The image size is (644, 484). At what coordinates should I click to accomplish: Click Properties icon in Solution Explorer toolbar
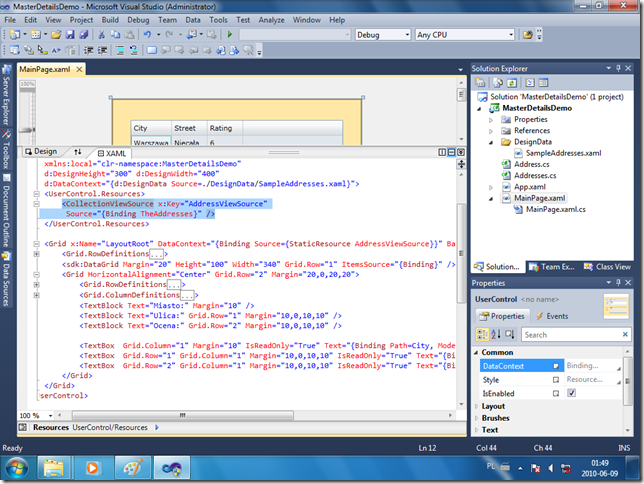(480, 83)
